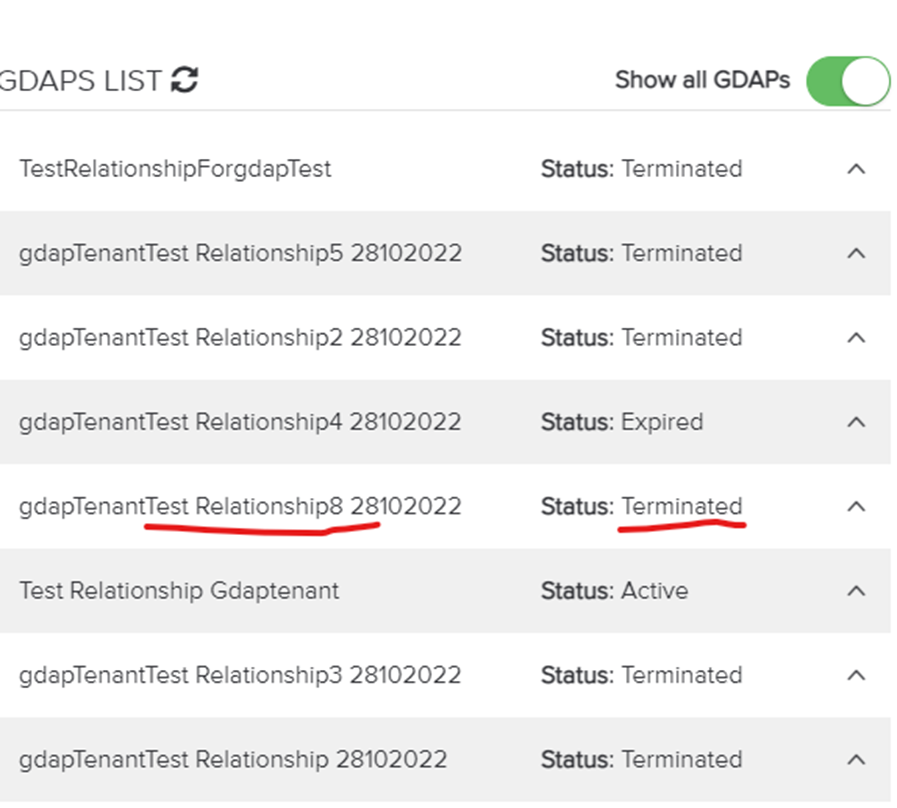The image size is (897, 808).
Task: Collapse gdapTenantTest Relationship3 28102022 chevron
Action: point(857,675)
